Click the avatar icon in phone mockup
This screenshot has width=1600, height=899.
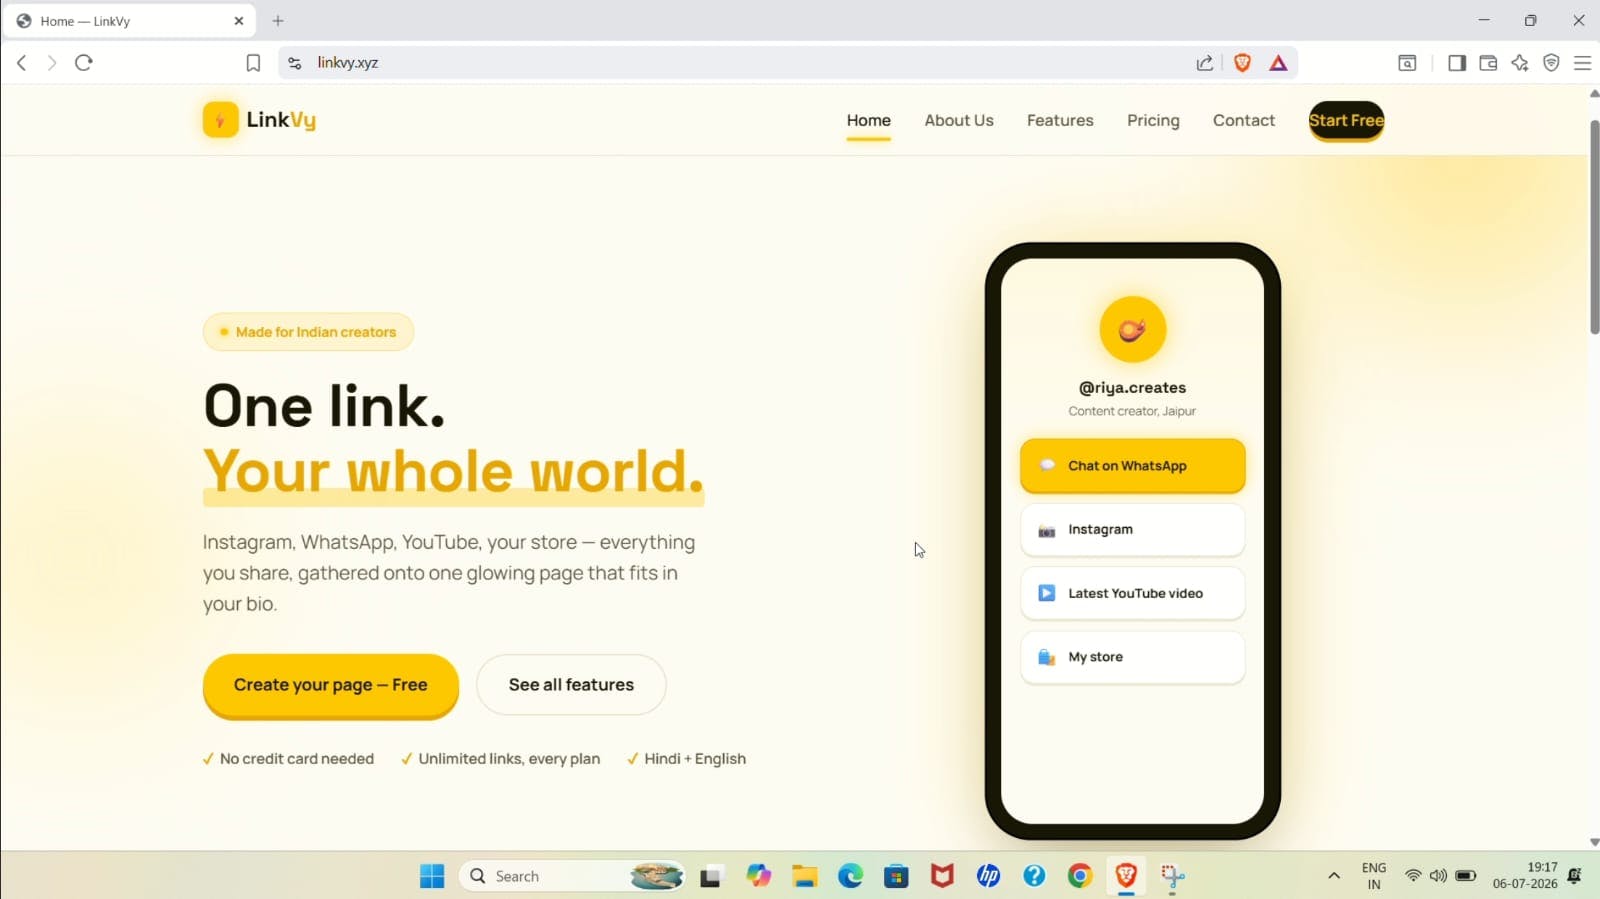coord(1133,329)
